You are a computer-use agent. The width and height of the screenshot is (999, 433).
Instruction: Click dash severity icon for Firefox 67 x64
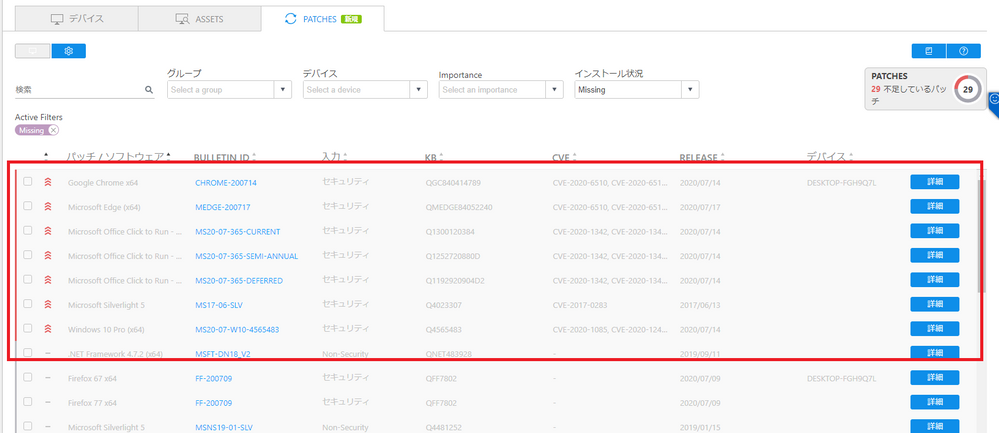48,378
